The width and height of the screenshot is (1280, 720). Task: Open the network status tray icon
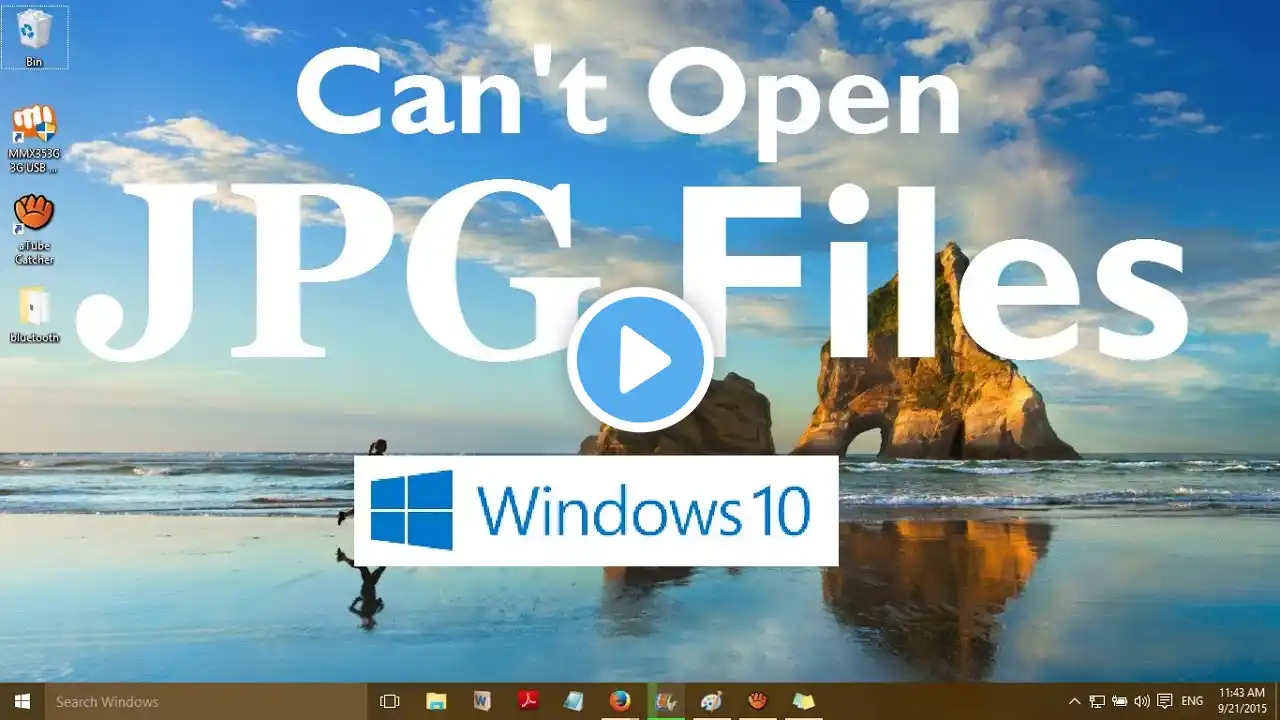[1097, 701]
